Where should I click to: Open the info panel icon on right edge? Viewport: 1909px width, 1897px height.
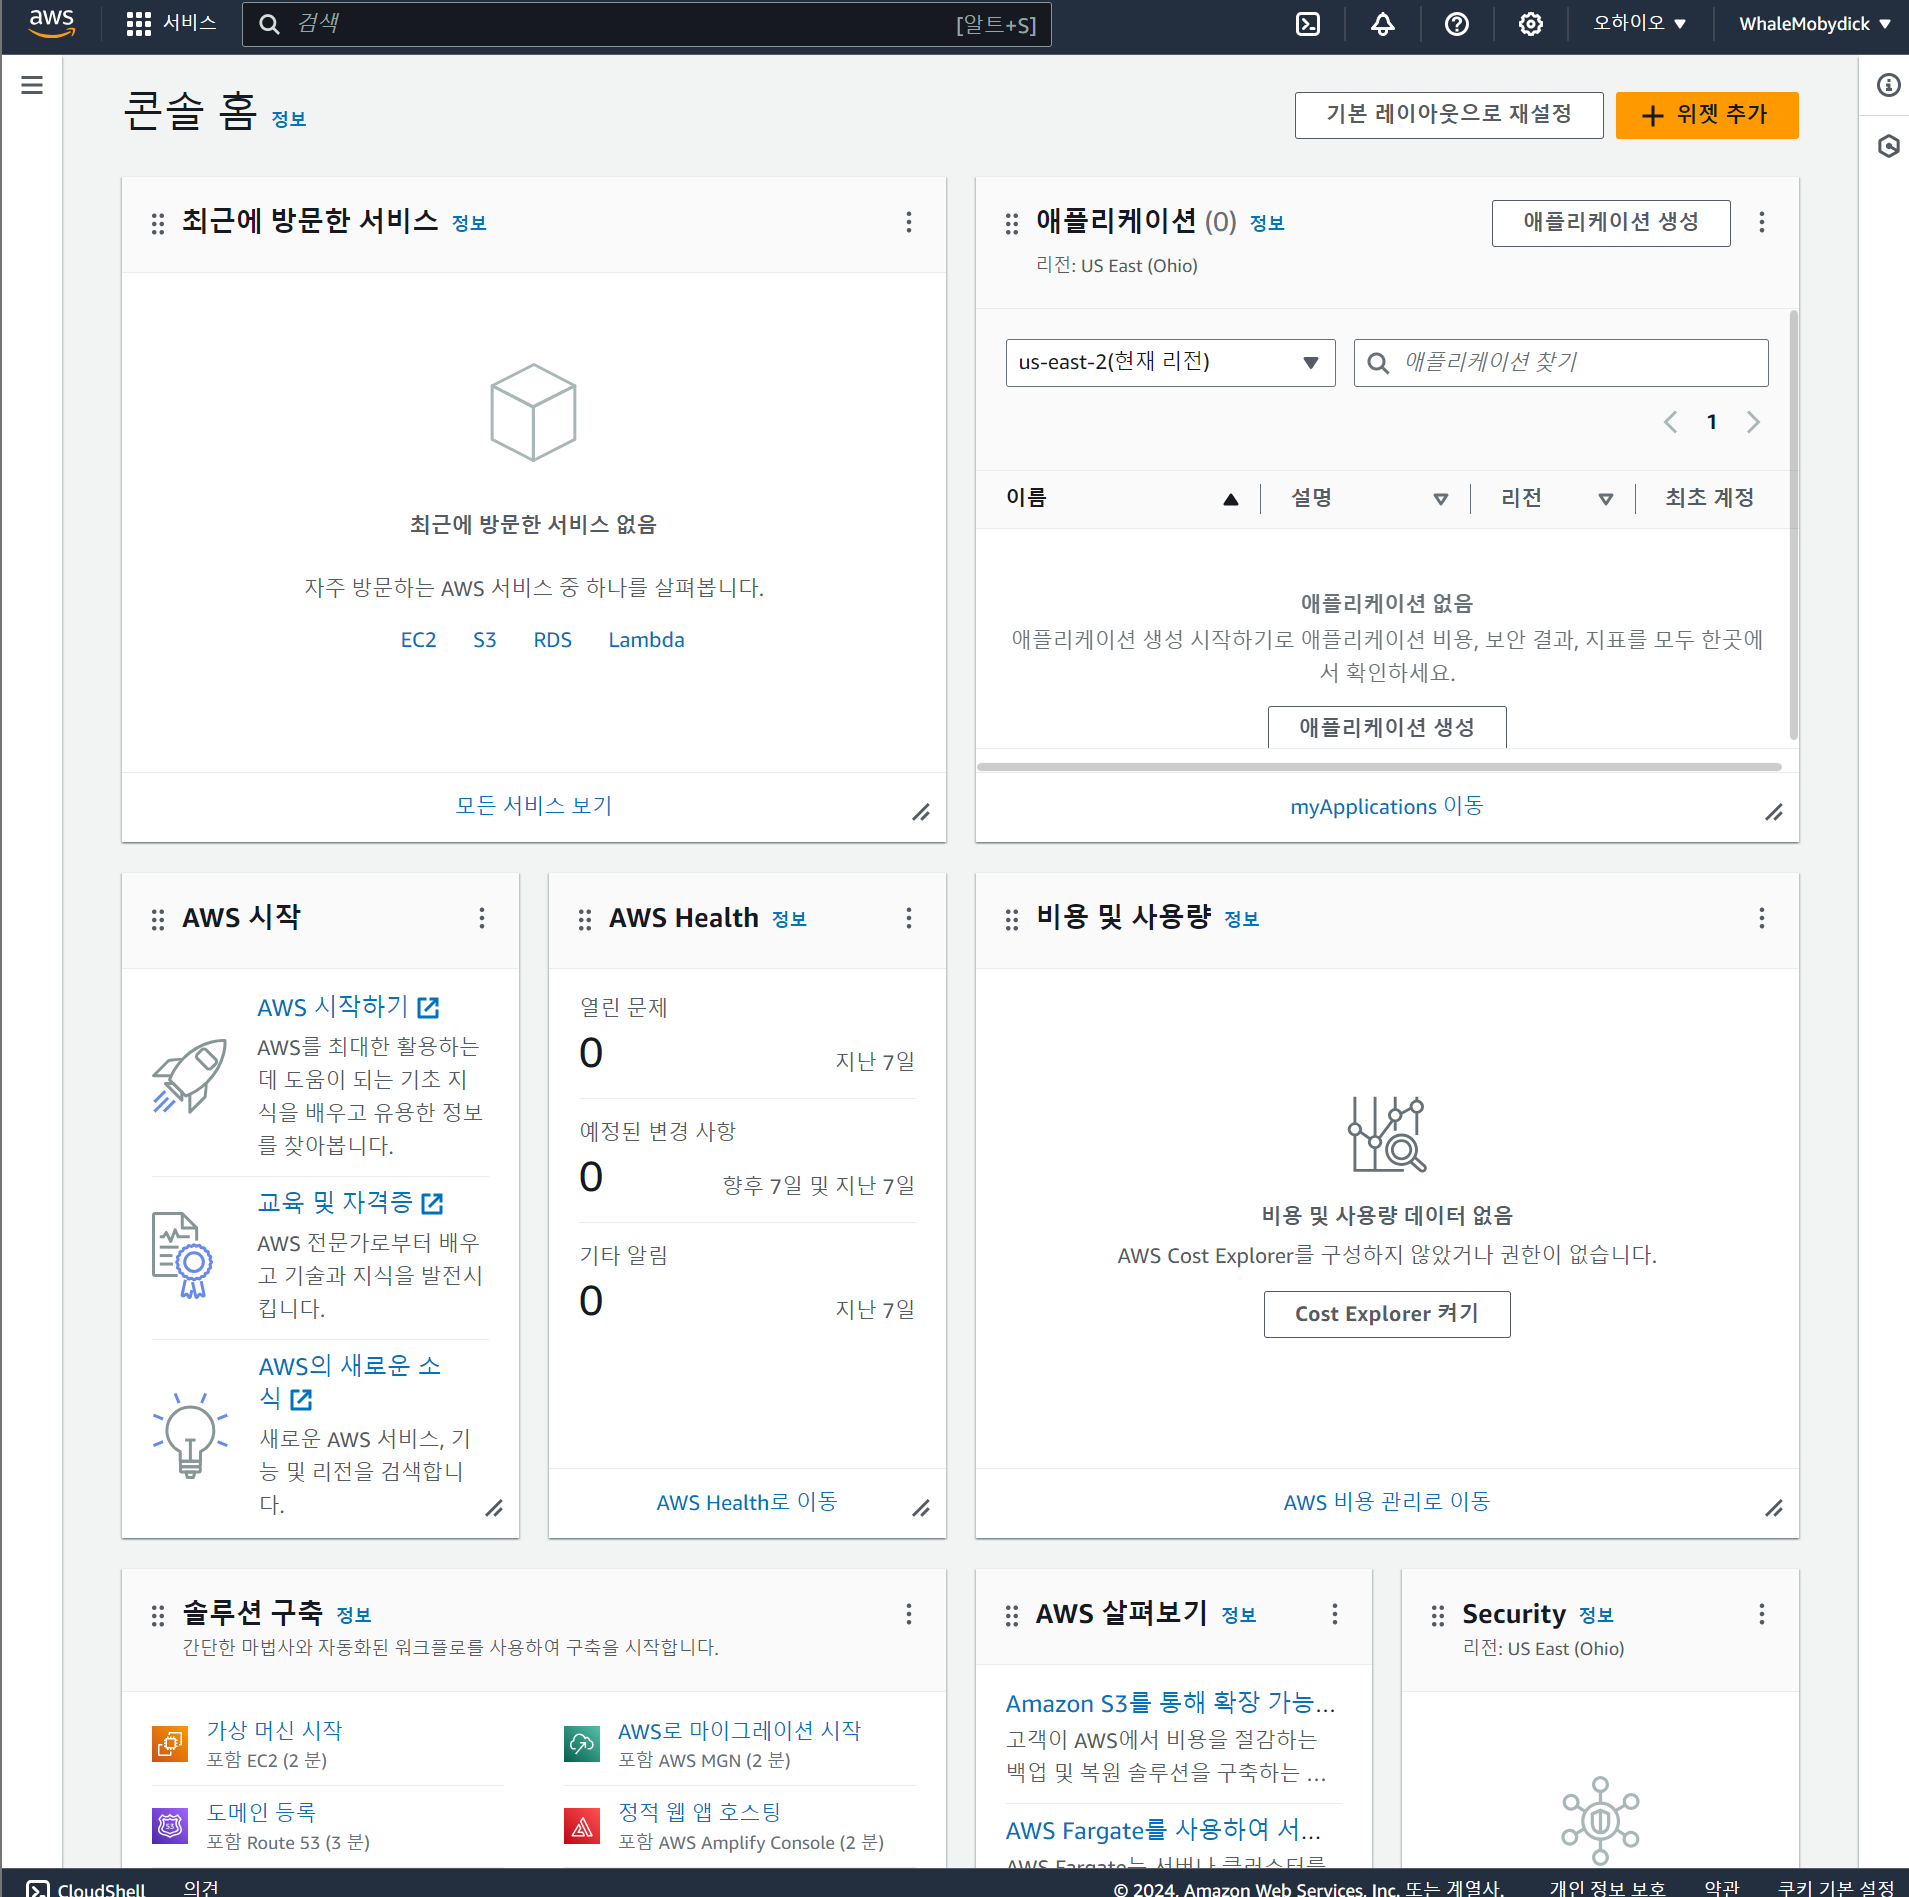1888,85
